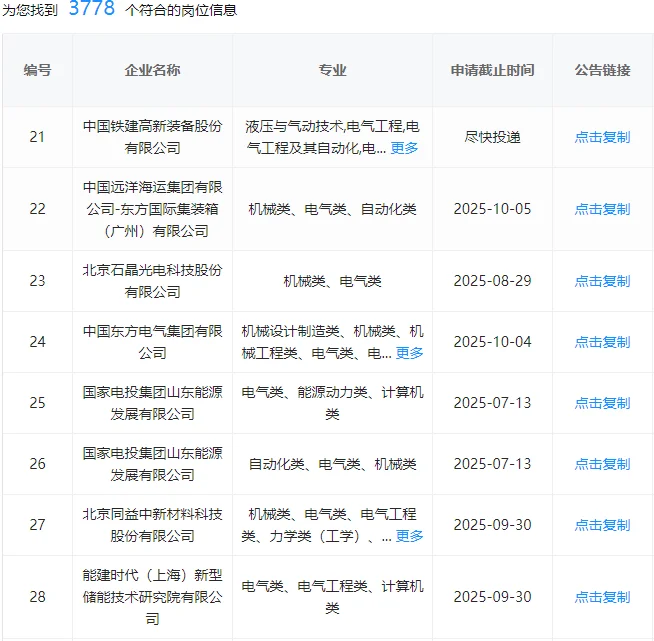Select the 3778 result count
The height and width of the screenshot is (641, 654).
point(92,8)
